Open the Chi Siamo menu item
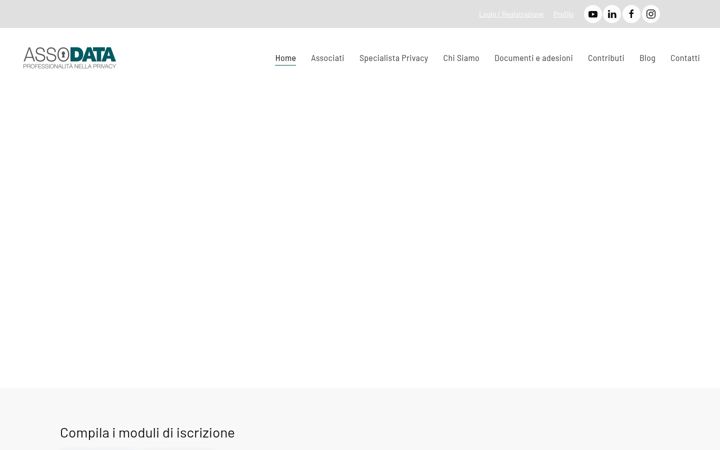This screenshot has width=720, height=450. [461, 58]
